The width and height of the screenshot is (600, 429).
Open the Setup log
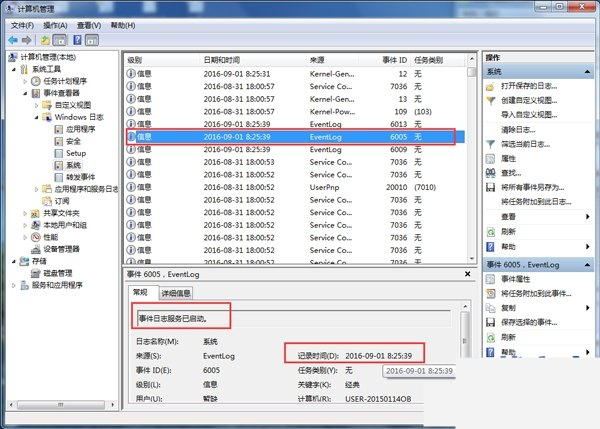[76, 153]
